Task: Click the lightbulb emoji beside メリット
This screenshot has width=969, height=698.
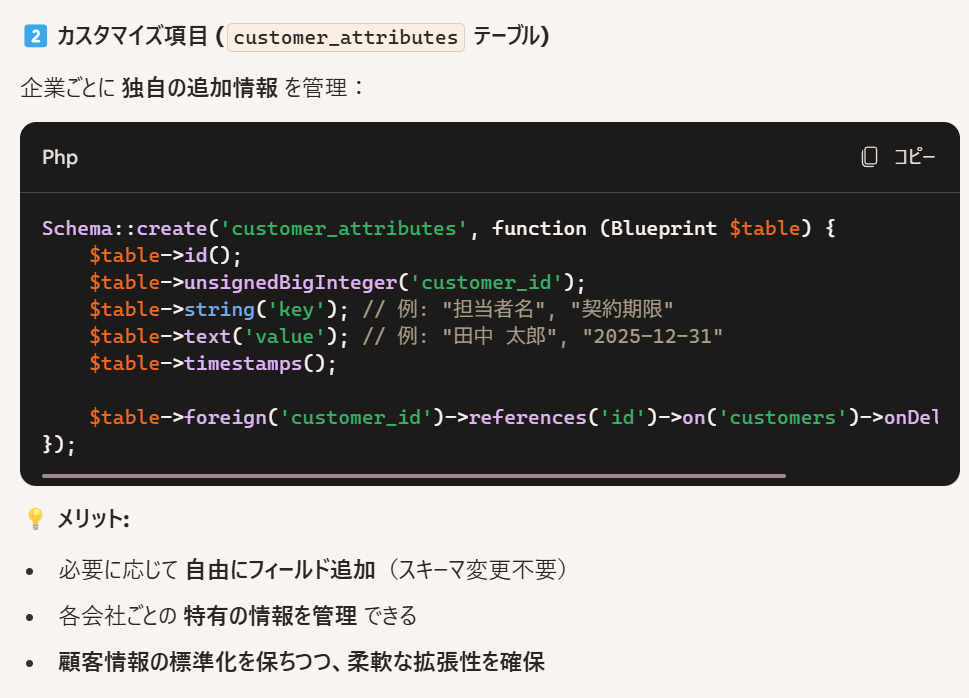Action: 35,519
